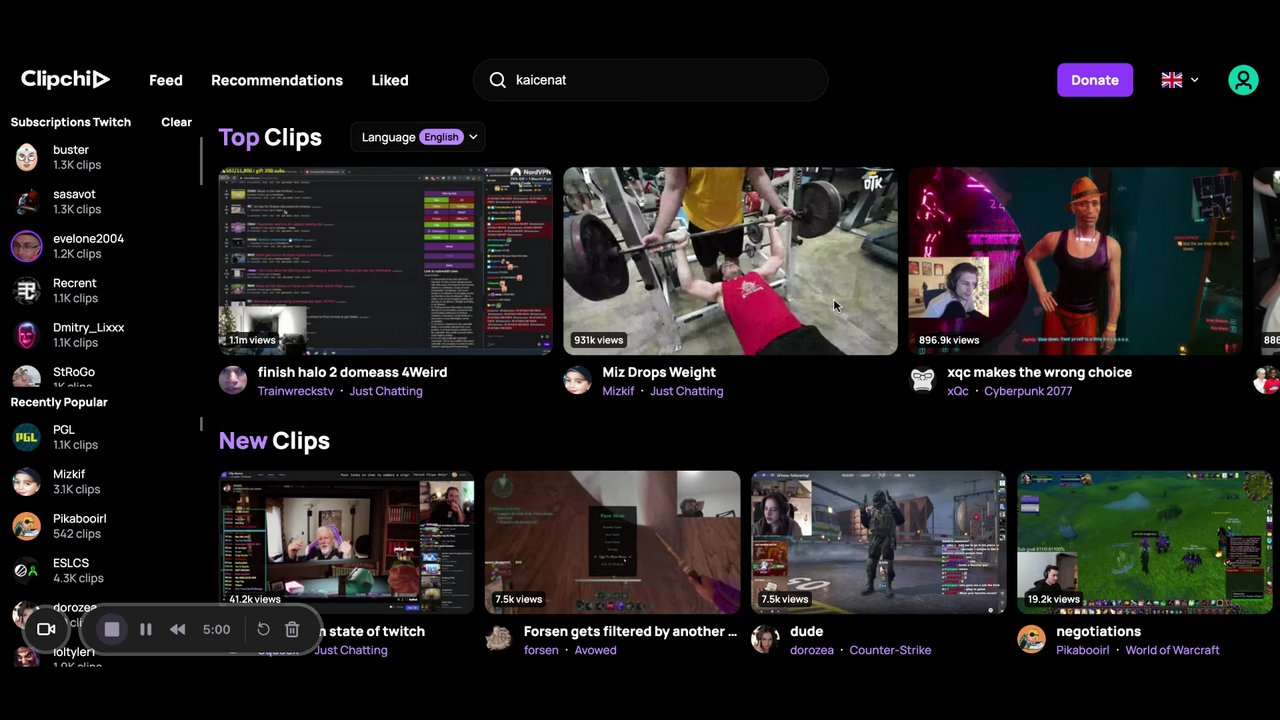The image size is (1280, 720).
Task: Click Pikabooirl avatar beside negotiations clip
Action: coord(1031,639)
